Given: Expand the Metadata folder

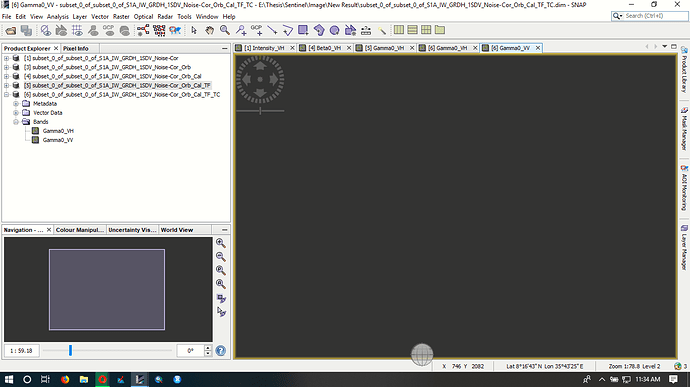Looking at the screenshot, I should (x=16, y=104).
